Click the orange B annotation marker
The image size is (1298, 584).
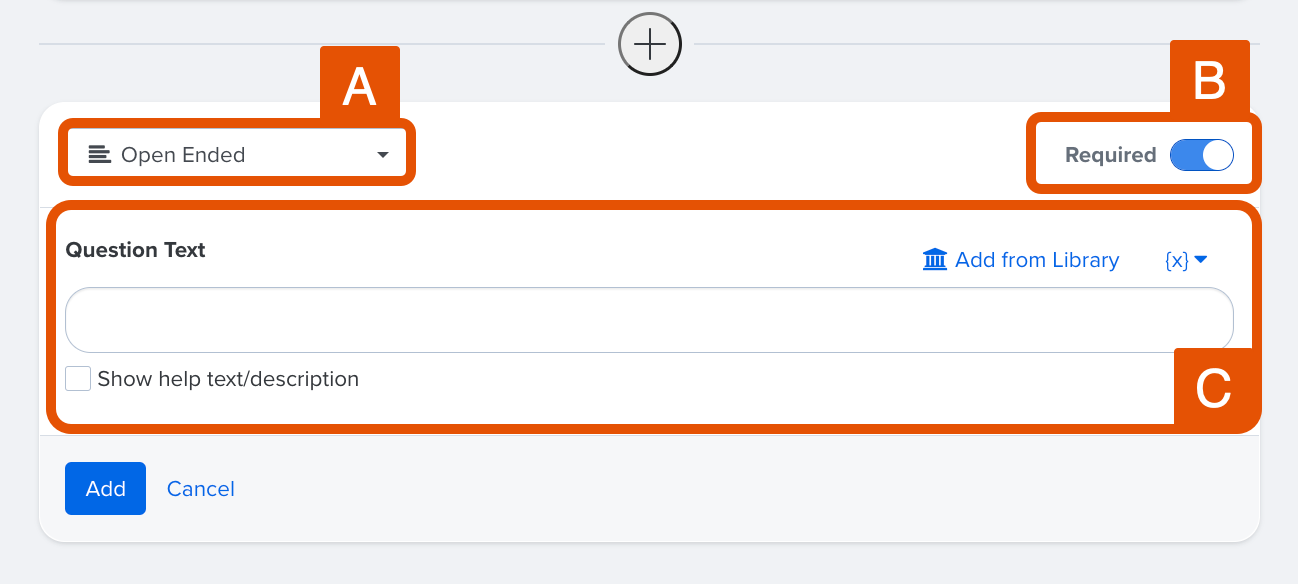1209,80
